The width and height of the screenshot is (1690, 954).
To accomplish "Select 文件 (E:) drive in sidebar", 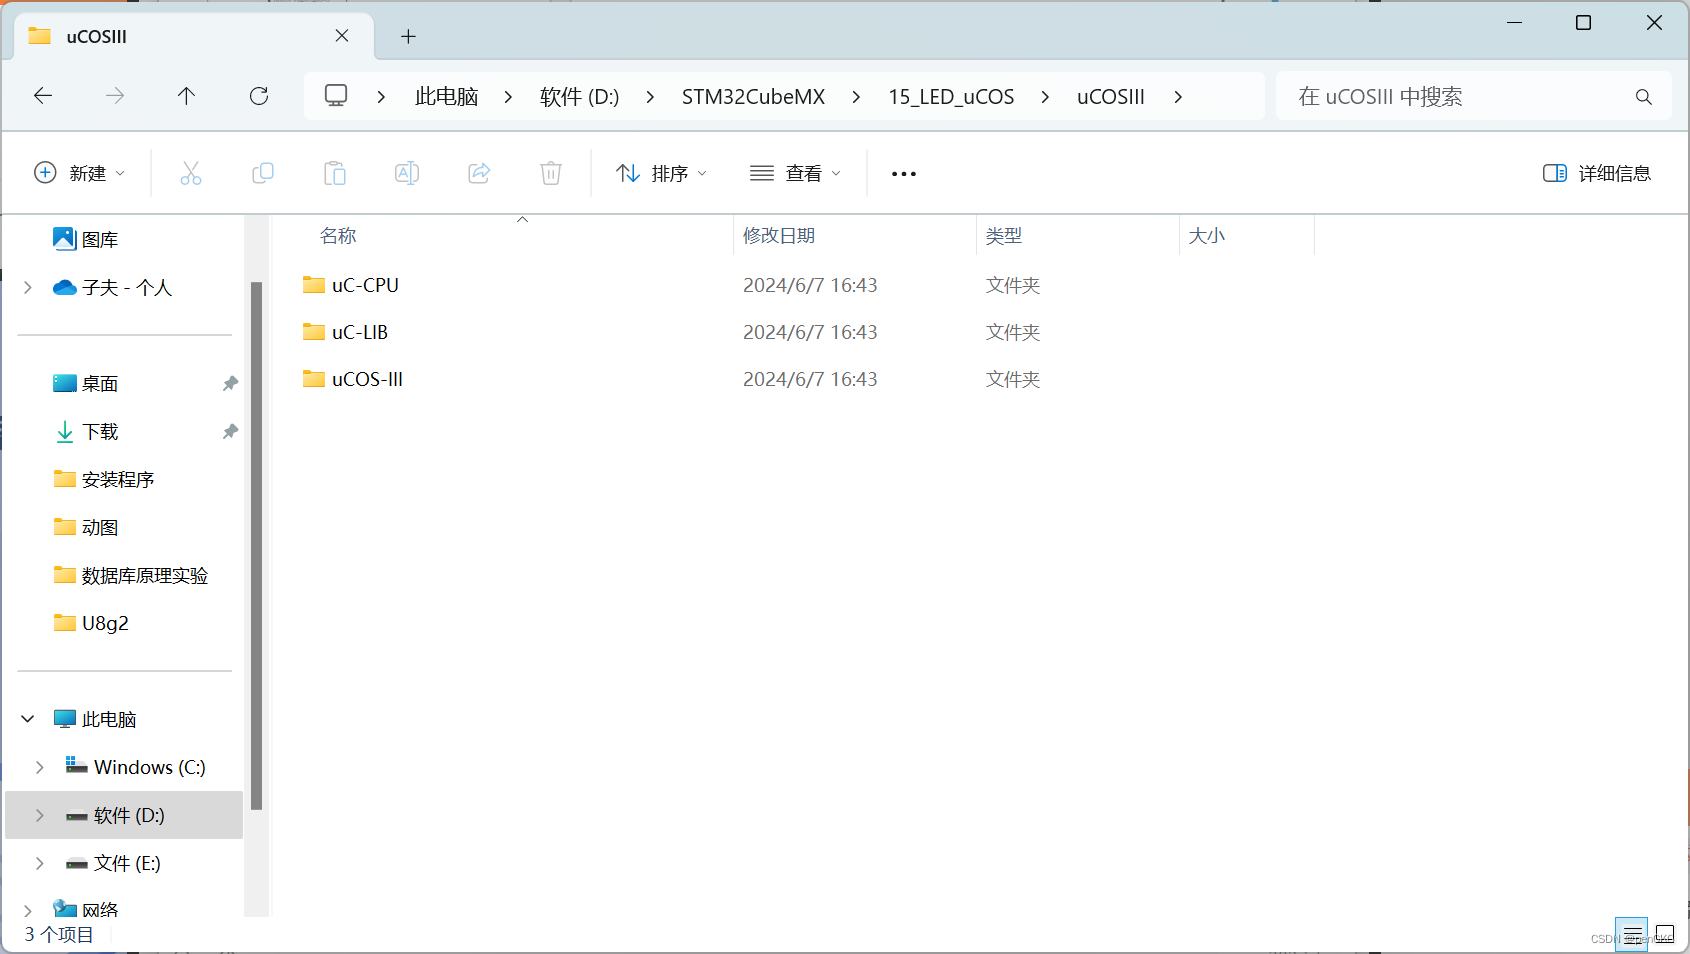I will click(127, 863).
